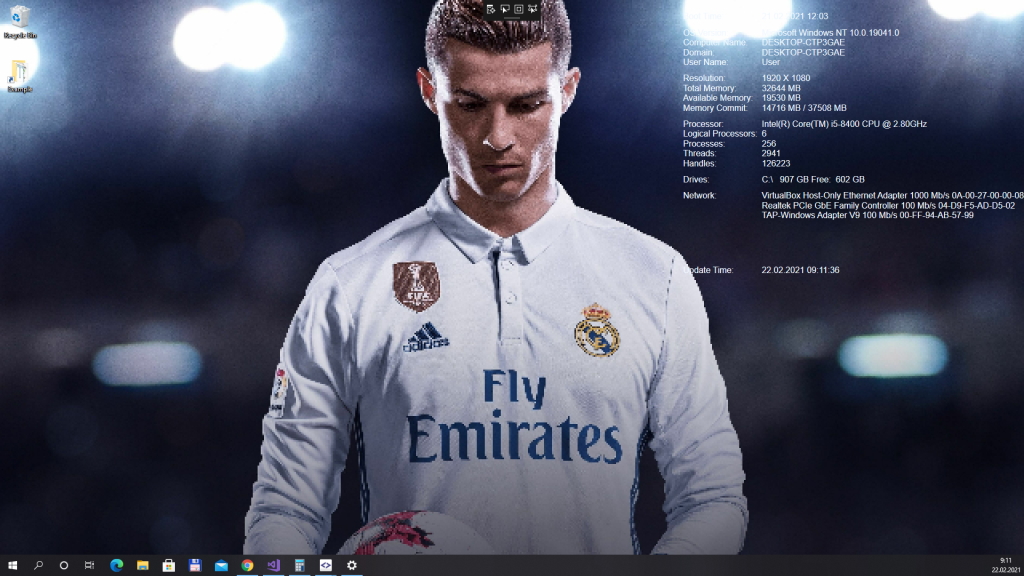
Task: Open Microsoft Store from the taskbar
Action: click(x=168, y=566)
